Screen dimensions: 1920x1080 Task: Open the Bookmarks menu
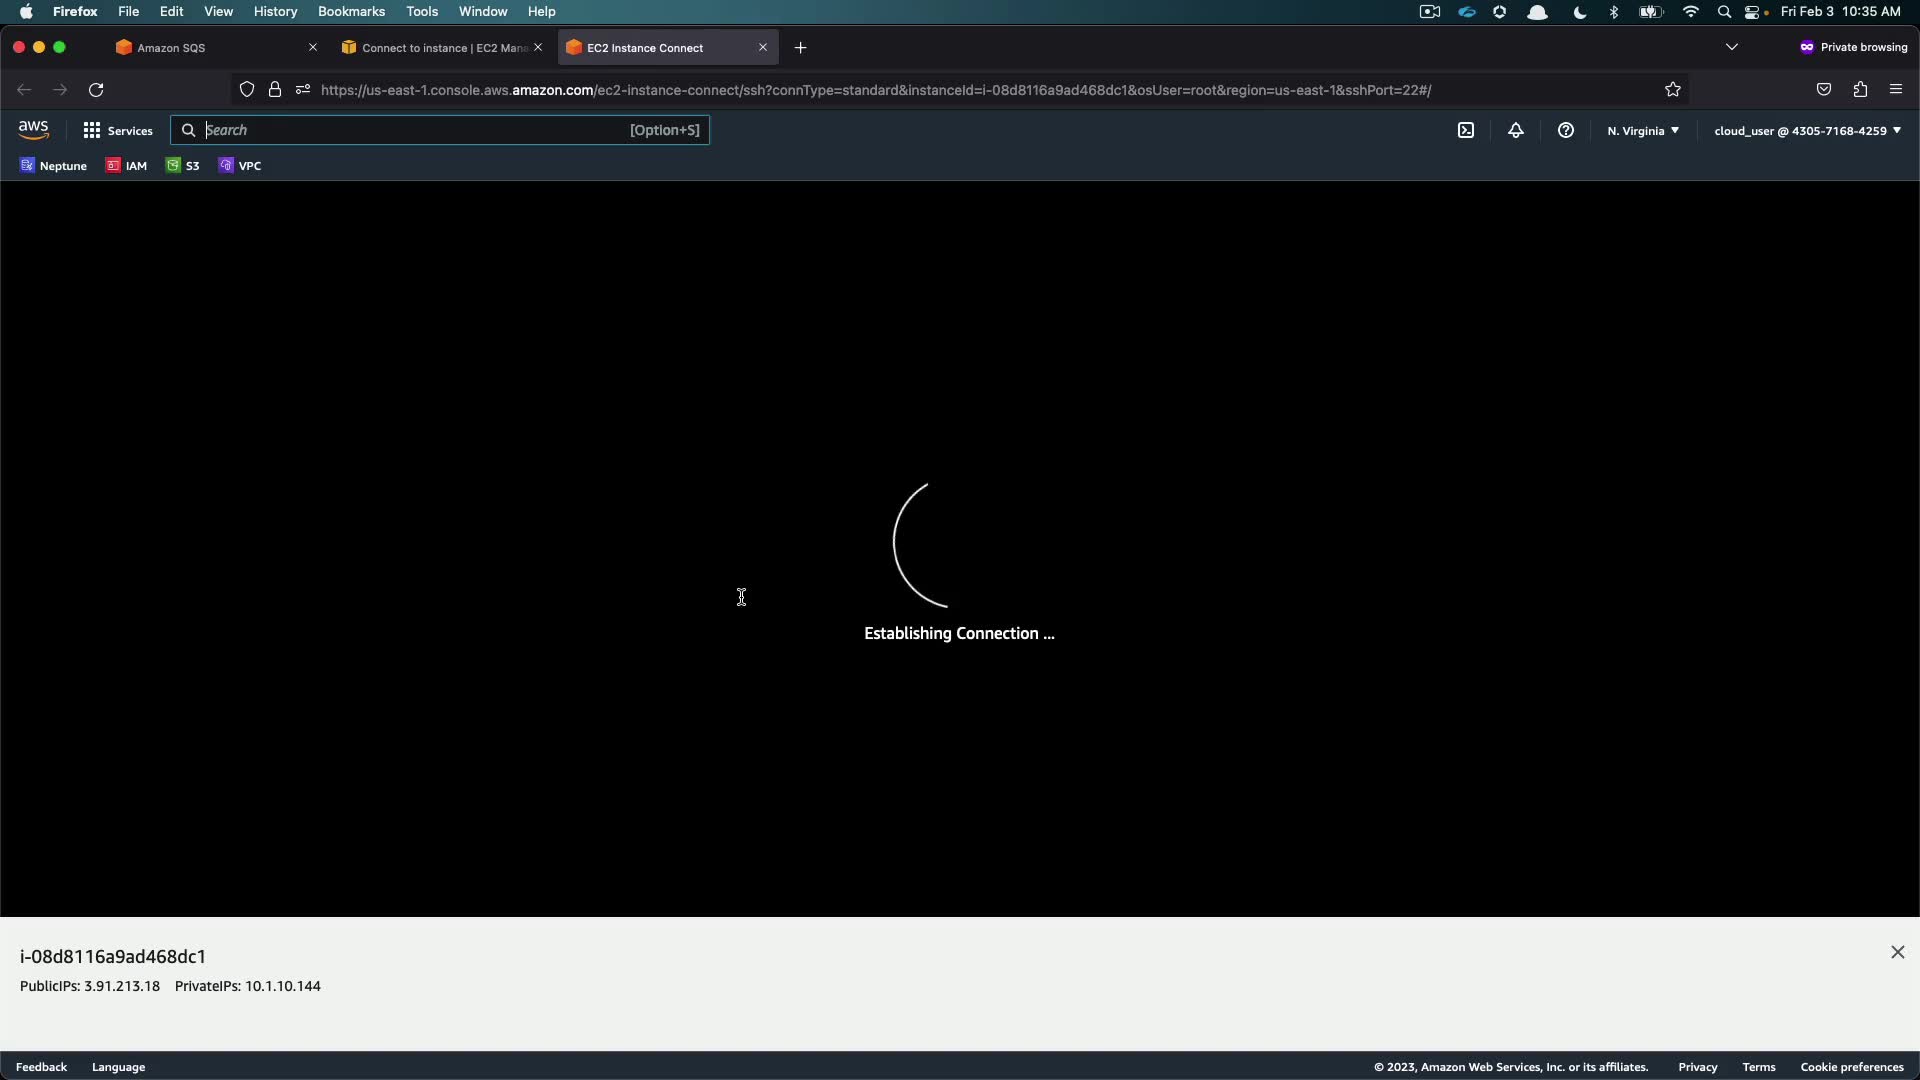click(351, 12)
